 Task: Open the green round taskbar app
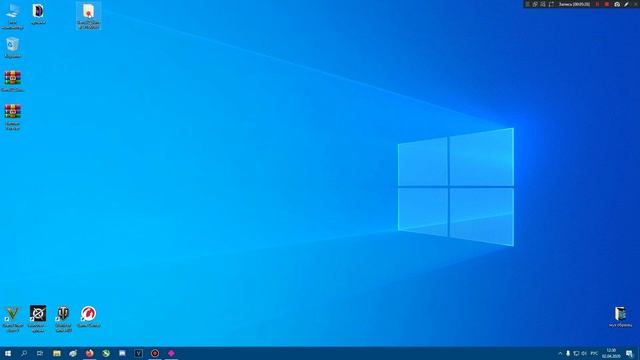coord(106,353)
